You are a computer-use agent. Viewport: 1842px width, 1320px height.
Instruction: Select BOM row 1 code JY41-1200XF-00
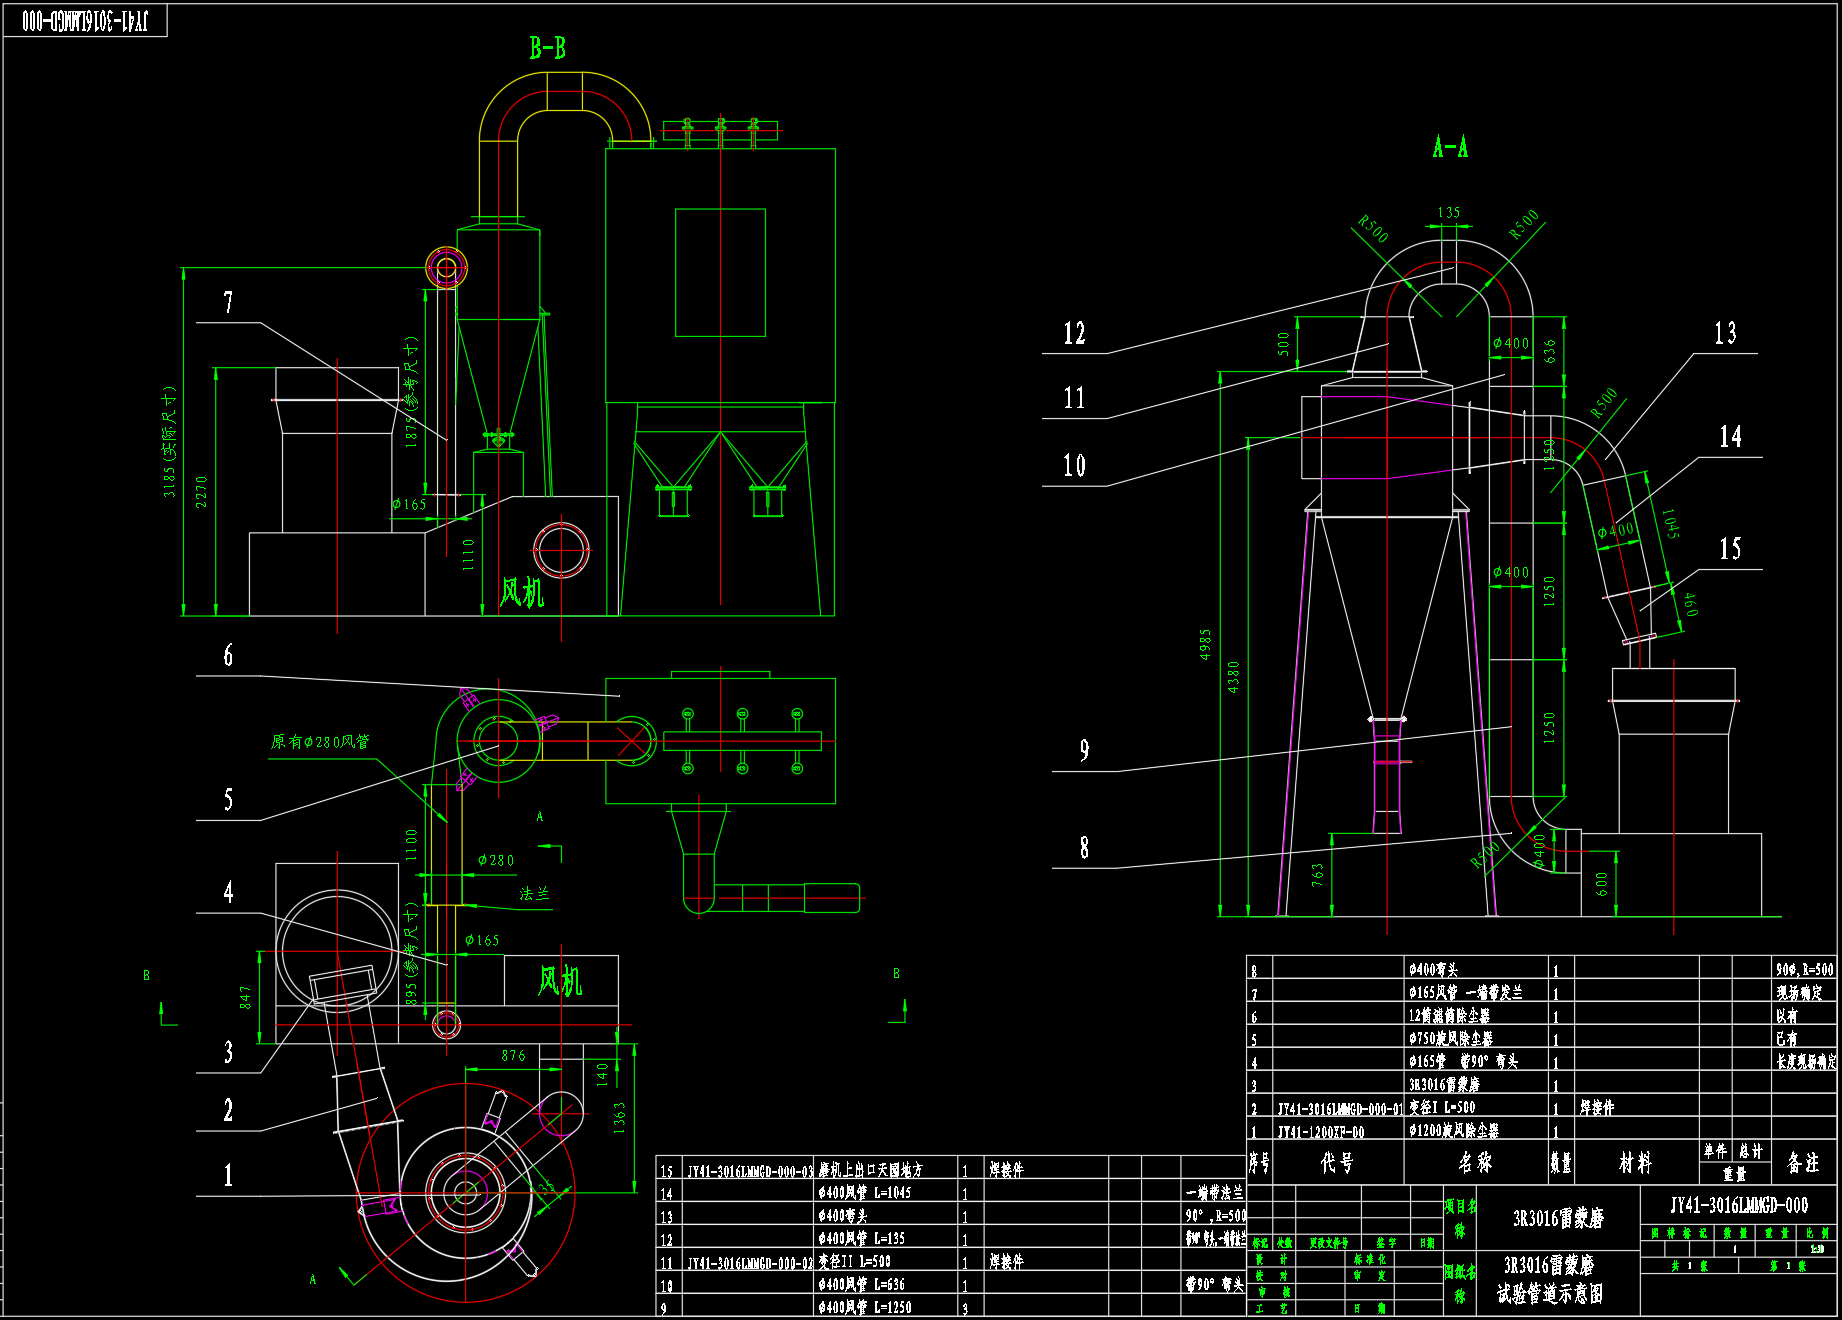pos(1320,1131)
